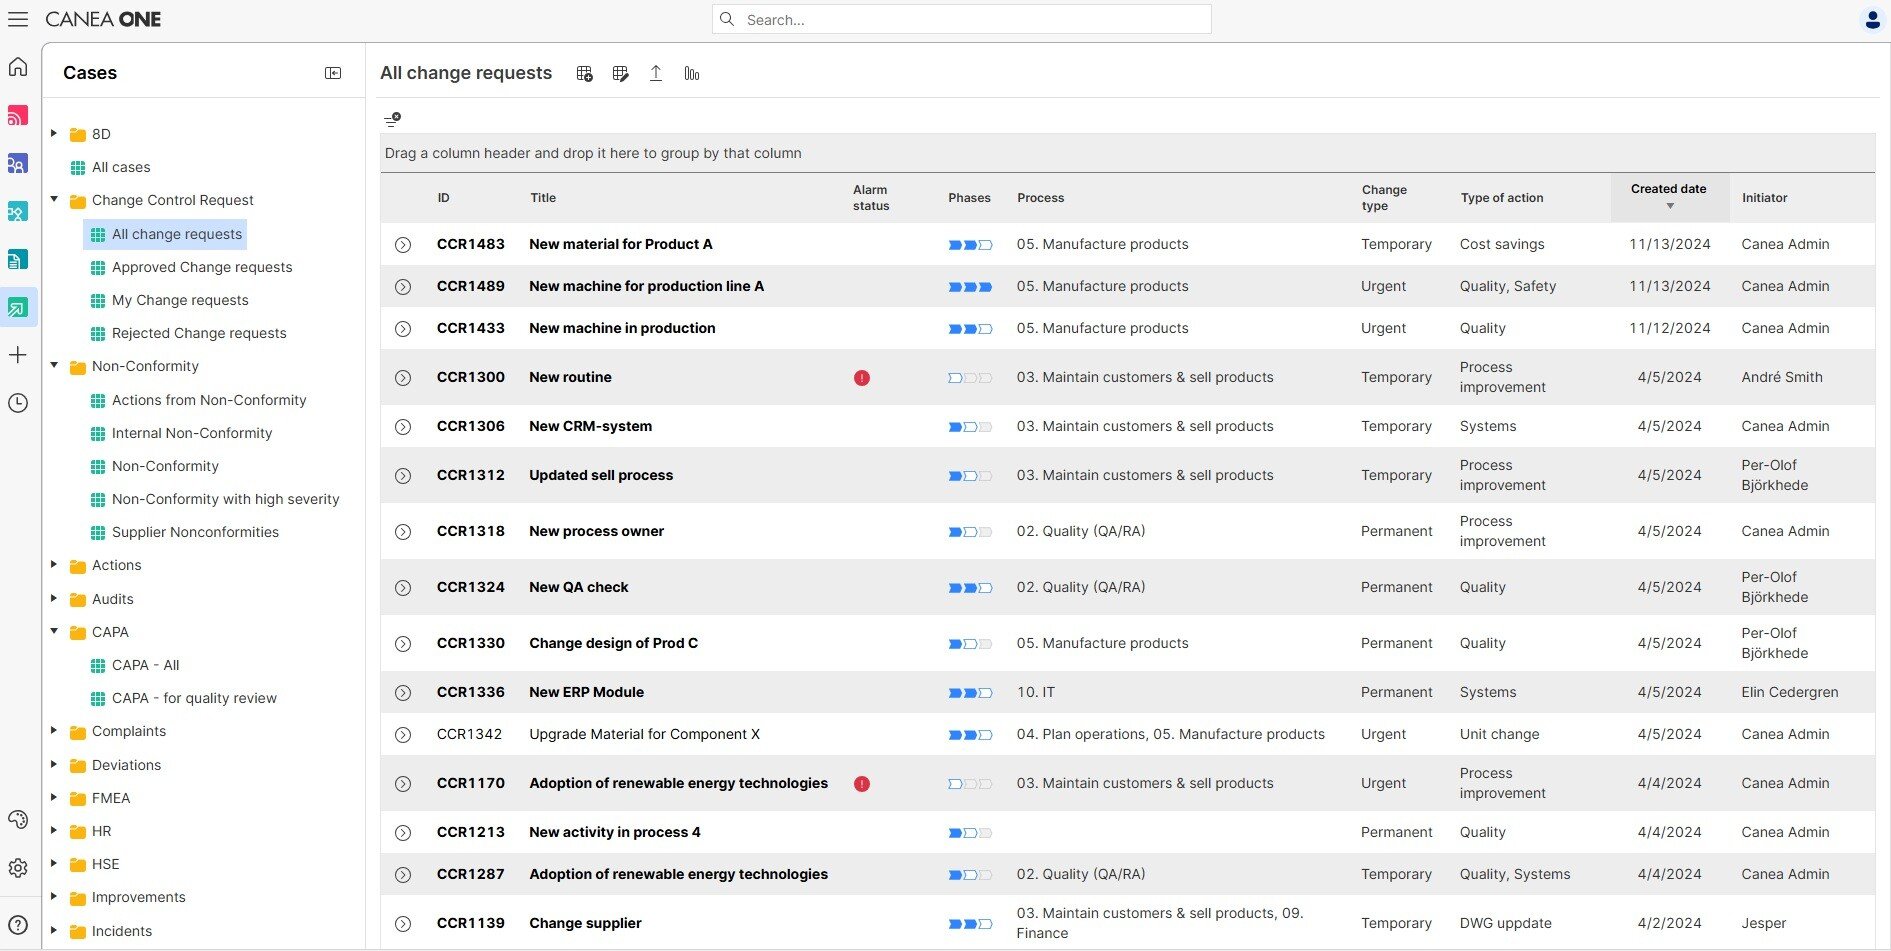Select the Approved Change requests view
The image size is (1891, 951).
(203, 267)
